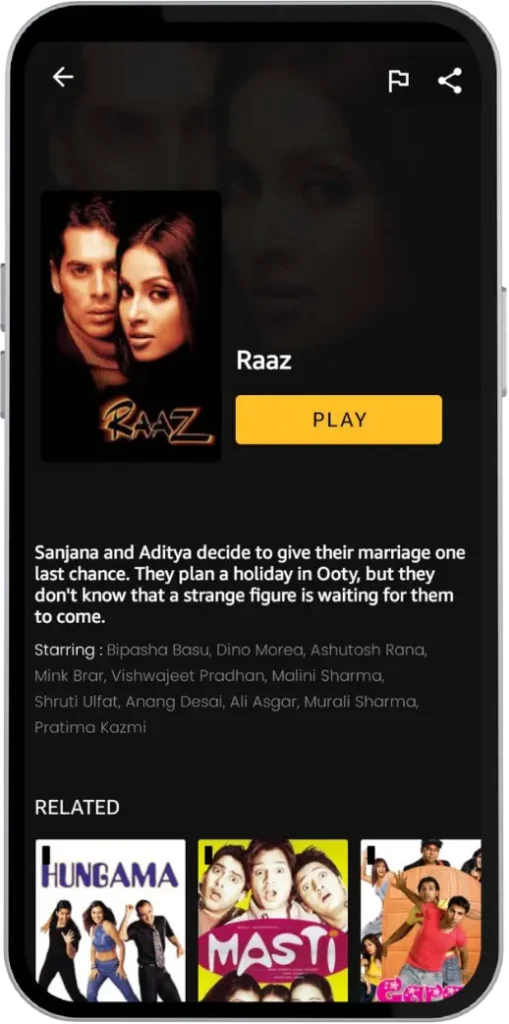Click the flag report icon

click(398, 81)
